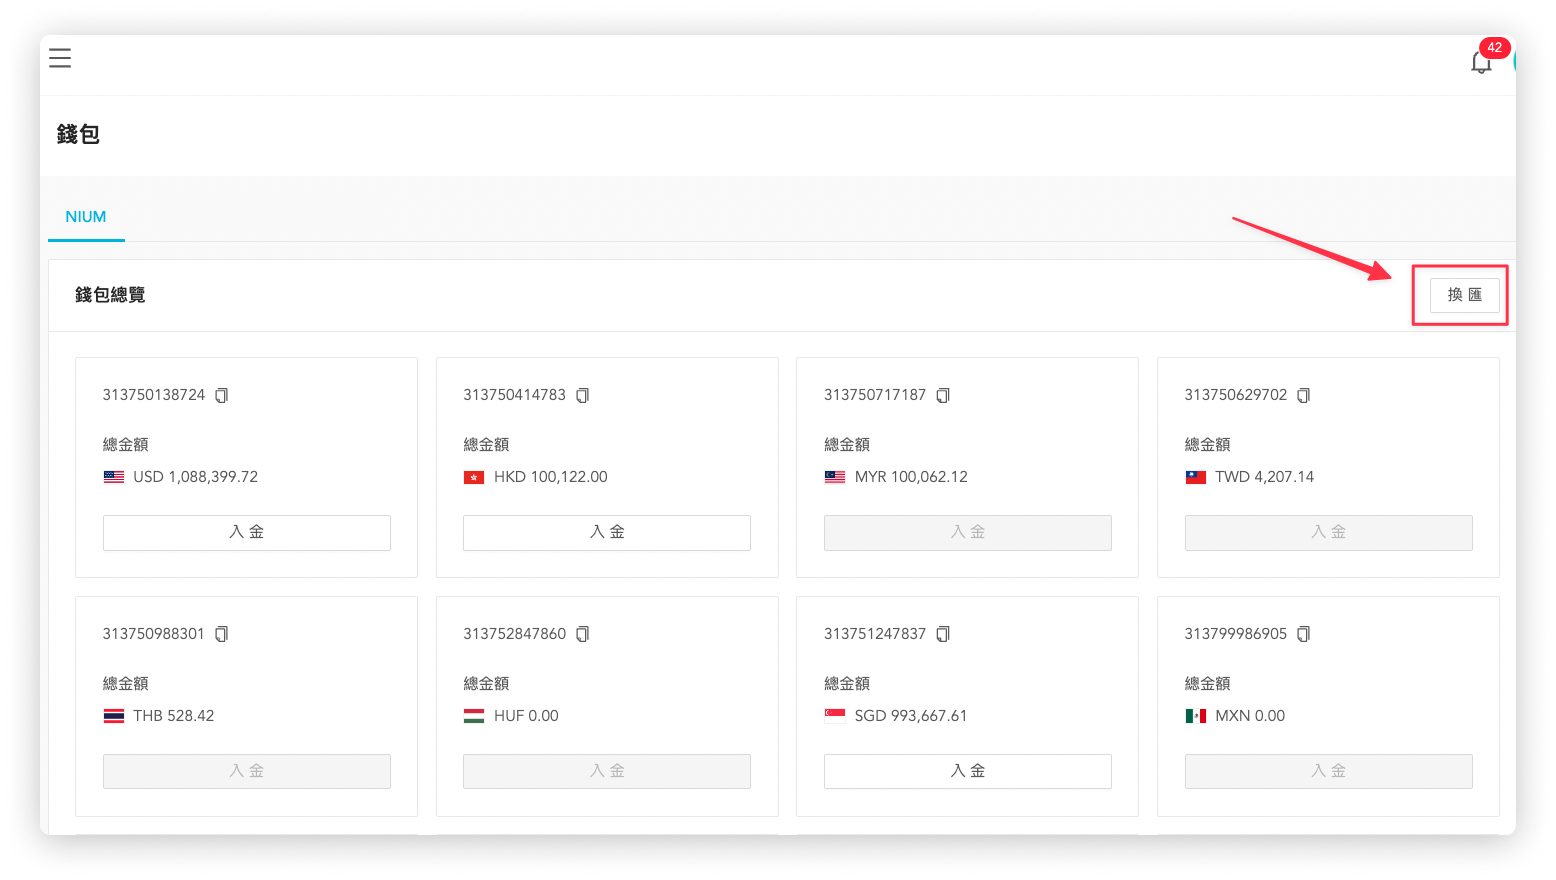Click account number 313752847860

click(515, 634)
